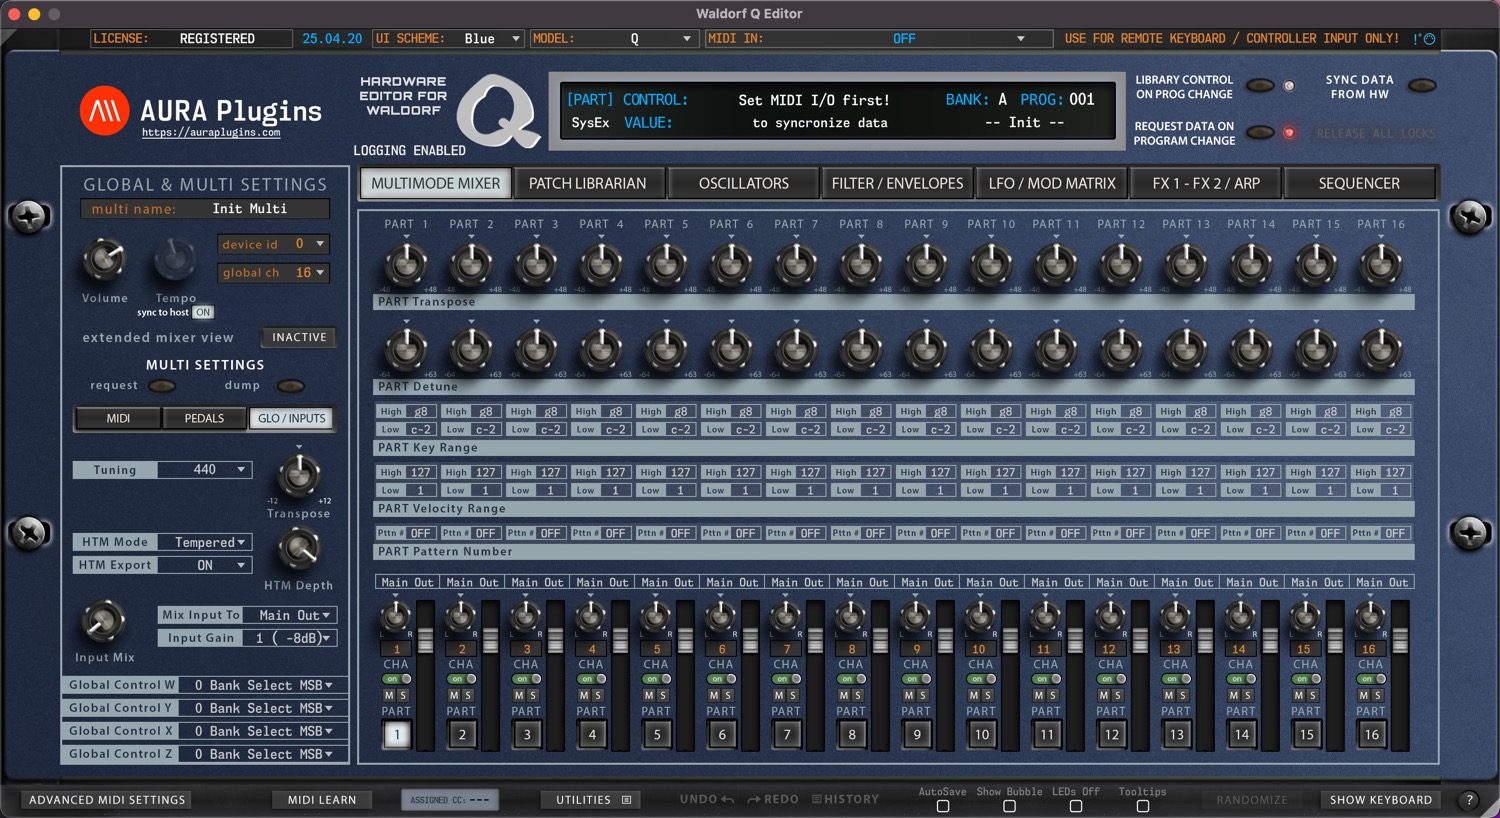Click channel 1 volume fader
This screenshot has height=818, width=1500.
pos(425,640)
